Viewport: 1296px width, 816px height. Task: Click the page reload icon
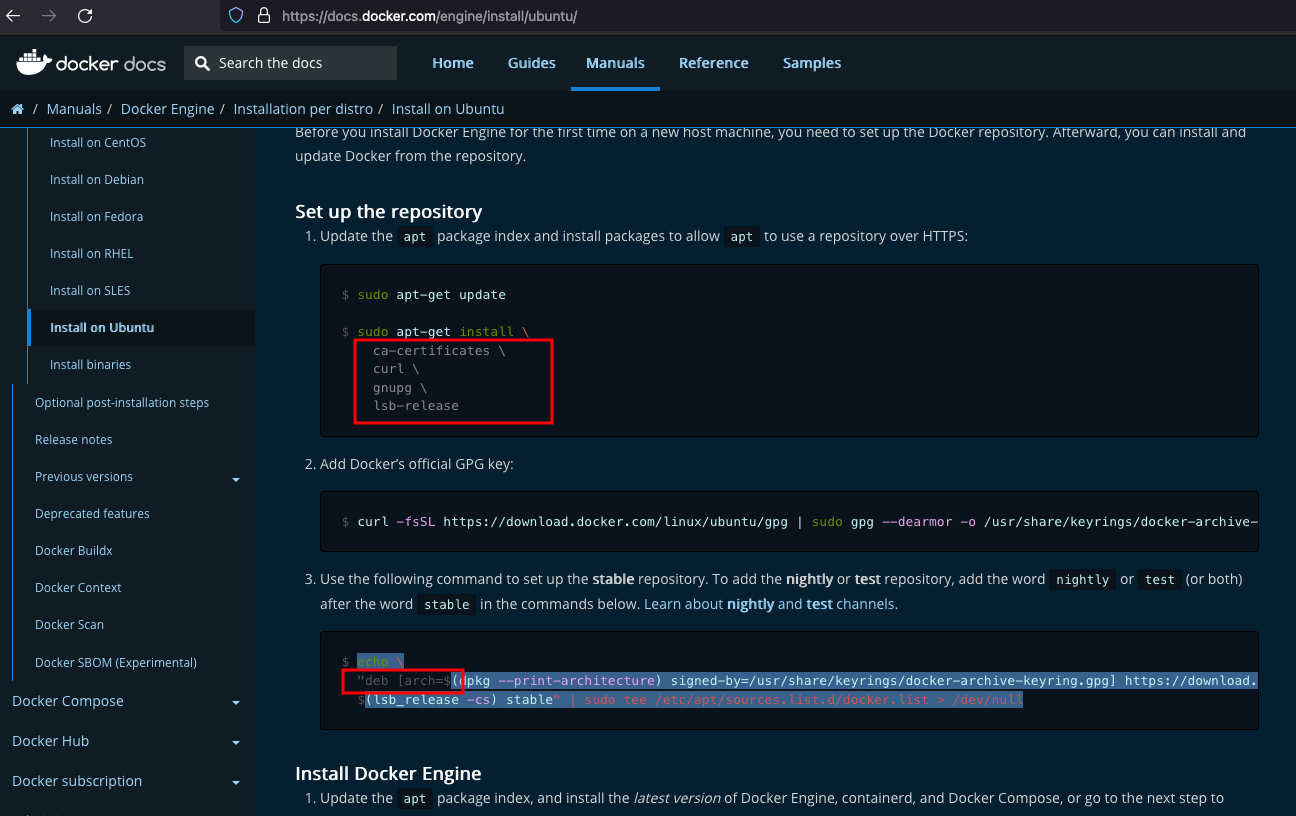[84, 16]
